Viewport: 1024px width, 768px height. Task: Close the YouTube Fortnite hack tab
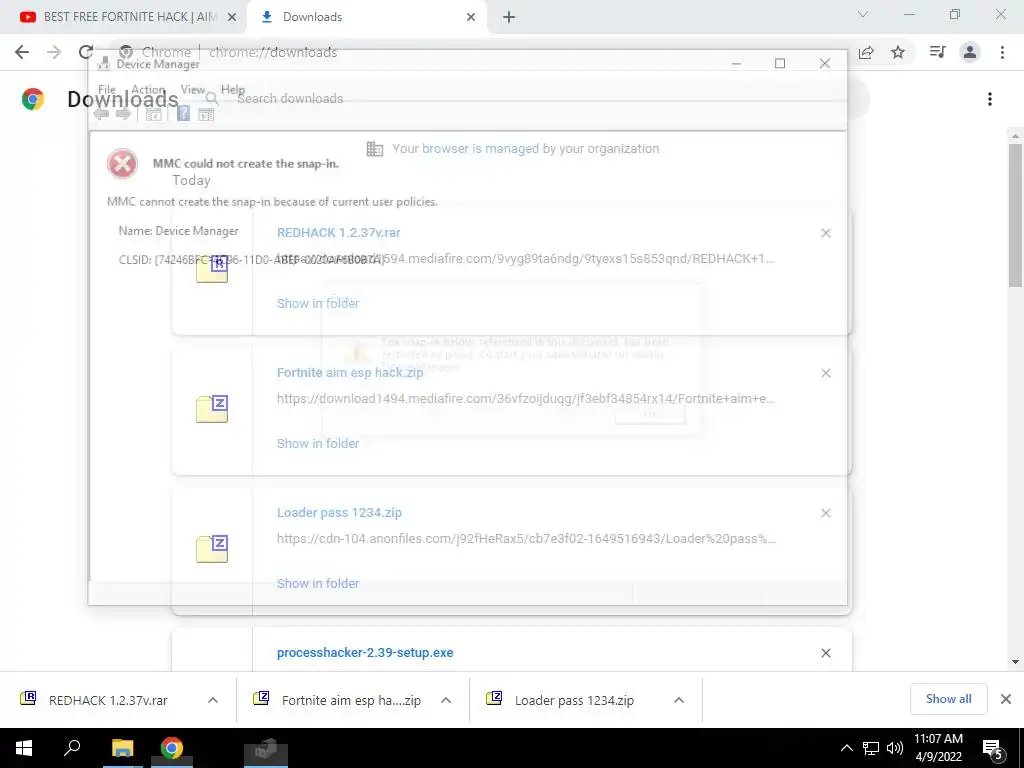click(x=231, y=17)
